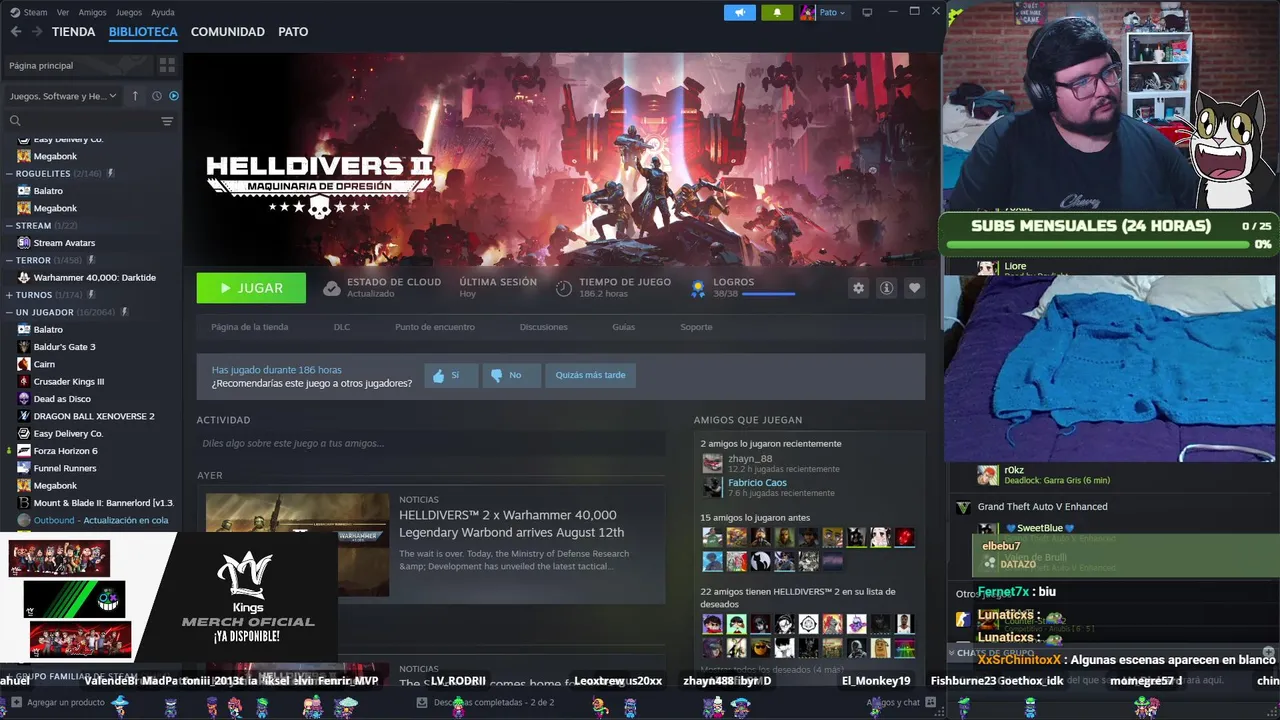The height and width of the screenshot is (720, 1280).
Task: Select Stream Avatars app icon
Action: (24, 243)
